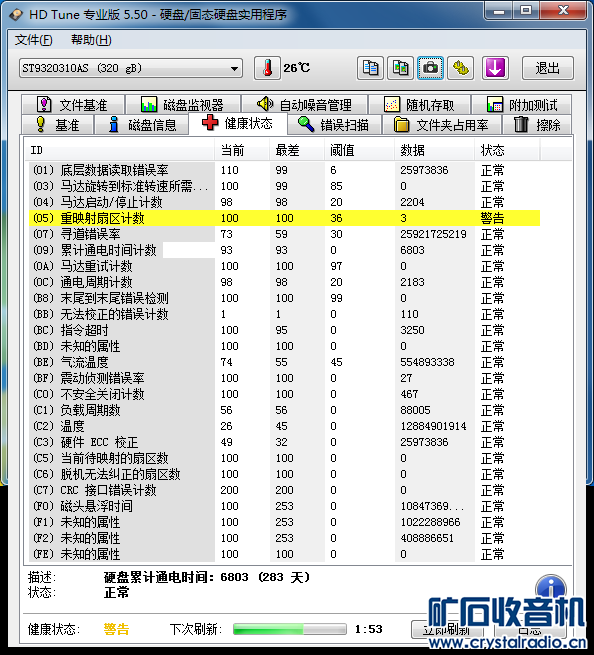Select row (01) 底层数据读取错误率

pyautogui.click(x=284, y=170)
